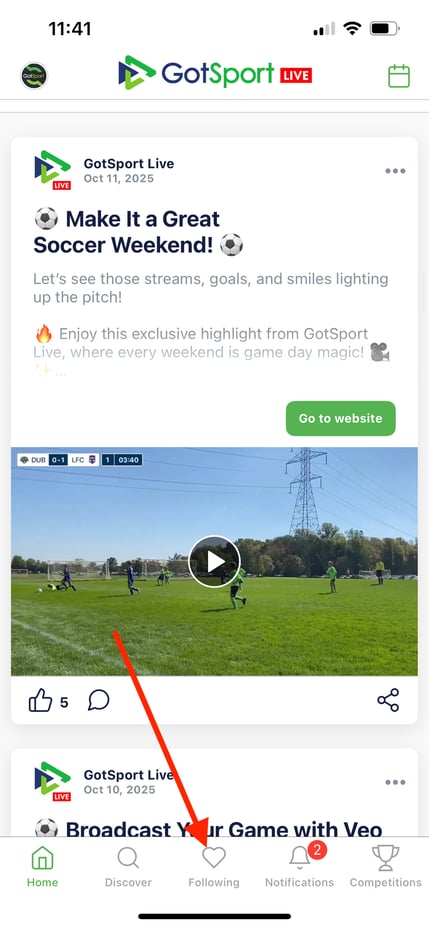Image resolution: width=429 pixels, height=928 pixels.
Task: Tap the GotSport Live author name, Oct 11
Action: coord(129,164)
